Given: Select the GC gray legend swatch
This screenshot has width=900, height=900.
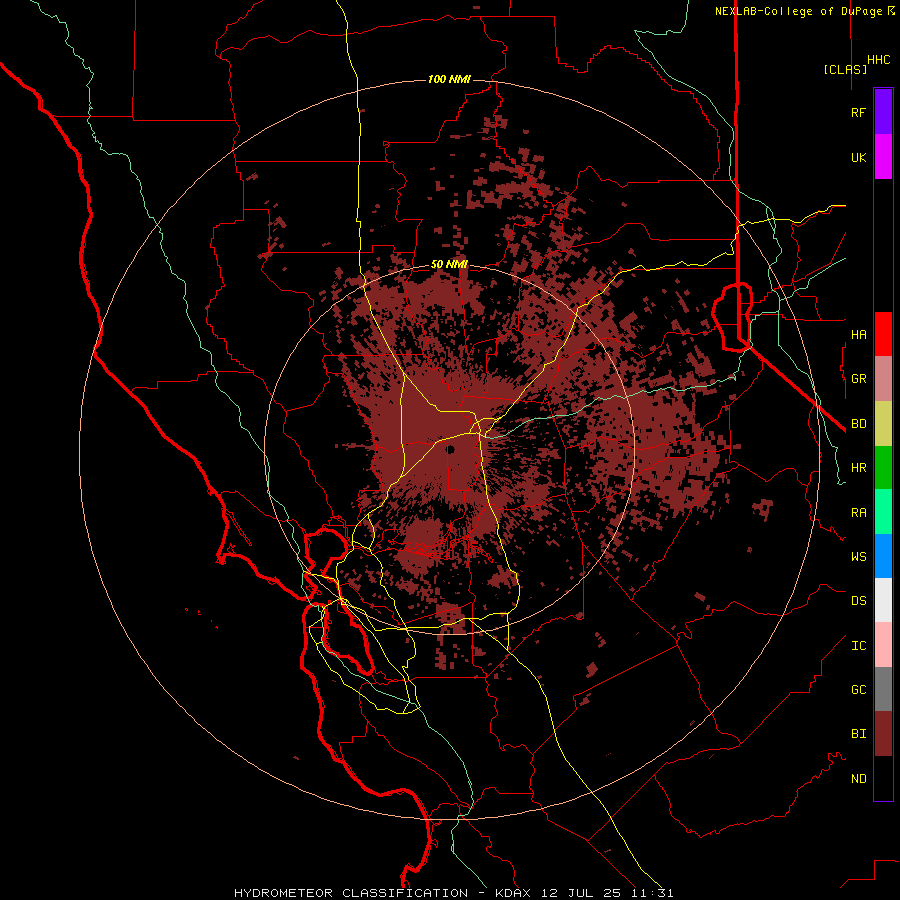Looking at the screenshot, I should 883,689.
